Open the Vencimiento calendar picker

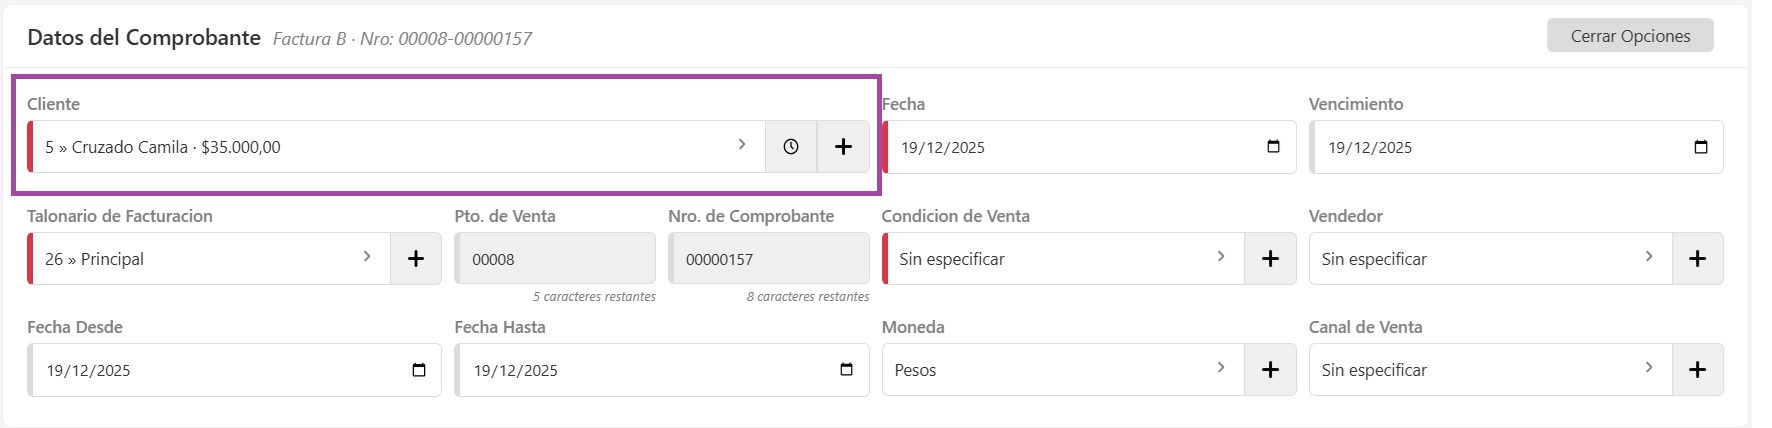click(x=1700, y=147)
